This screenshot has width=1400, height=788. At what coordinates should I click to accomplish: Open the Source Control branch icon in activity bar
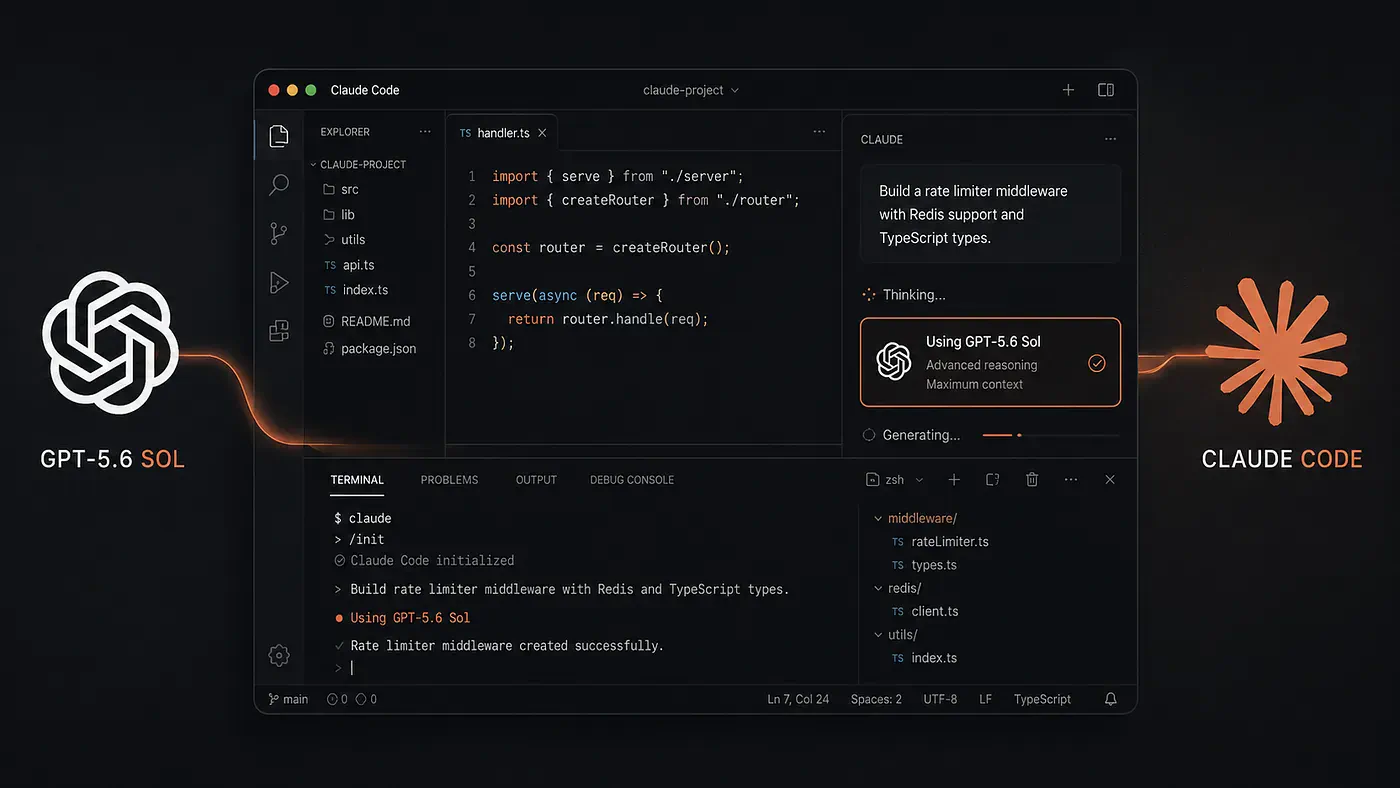279,234
